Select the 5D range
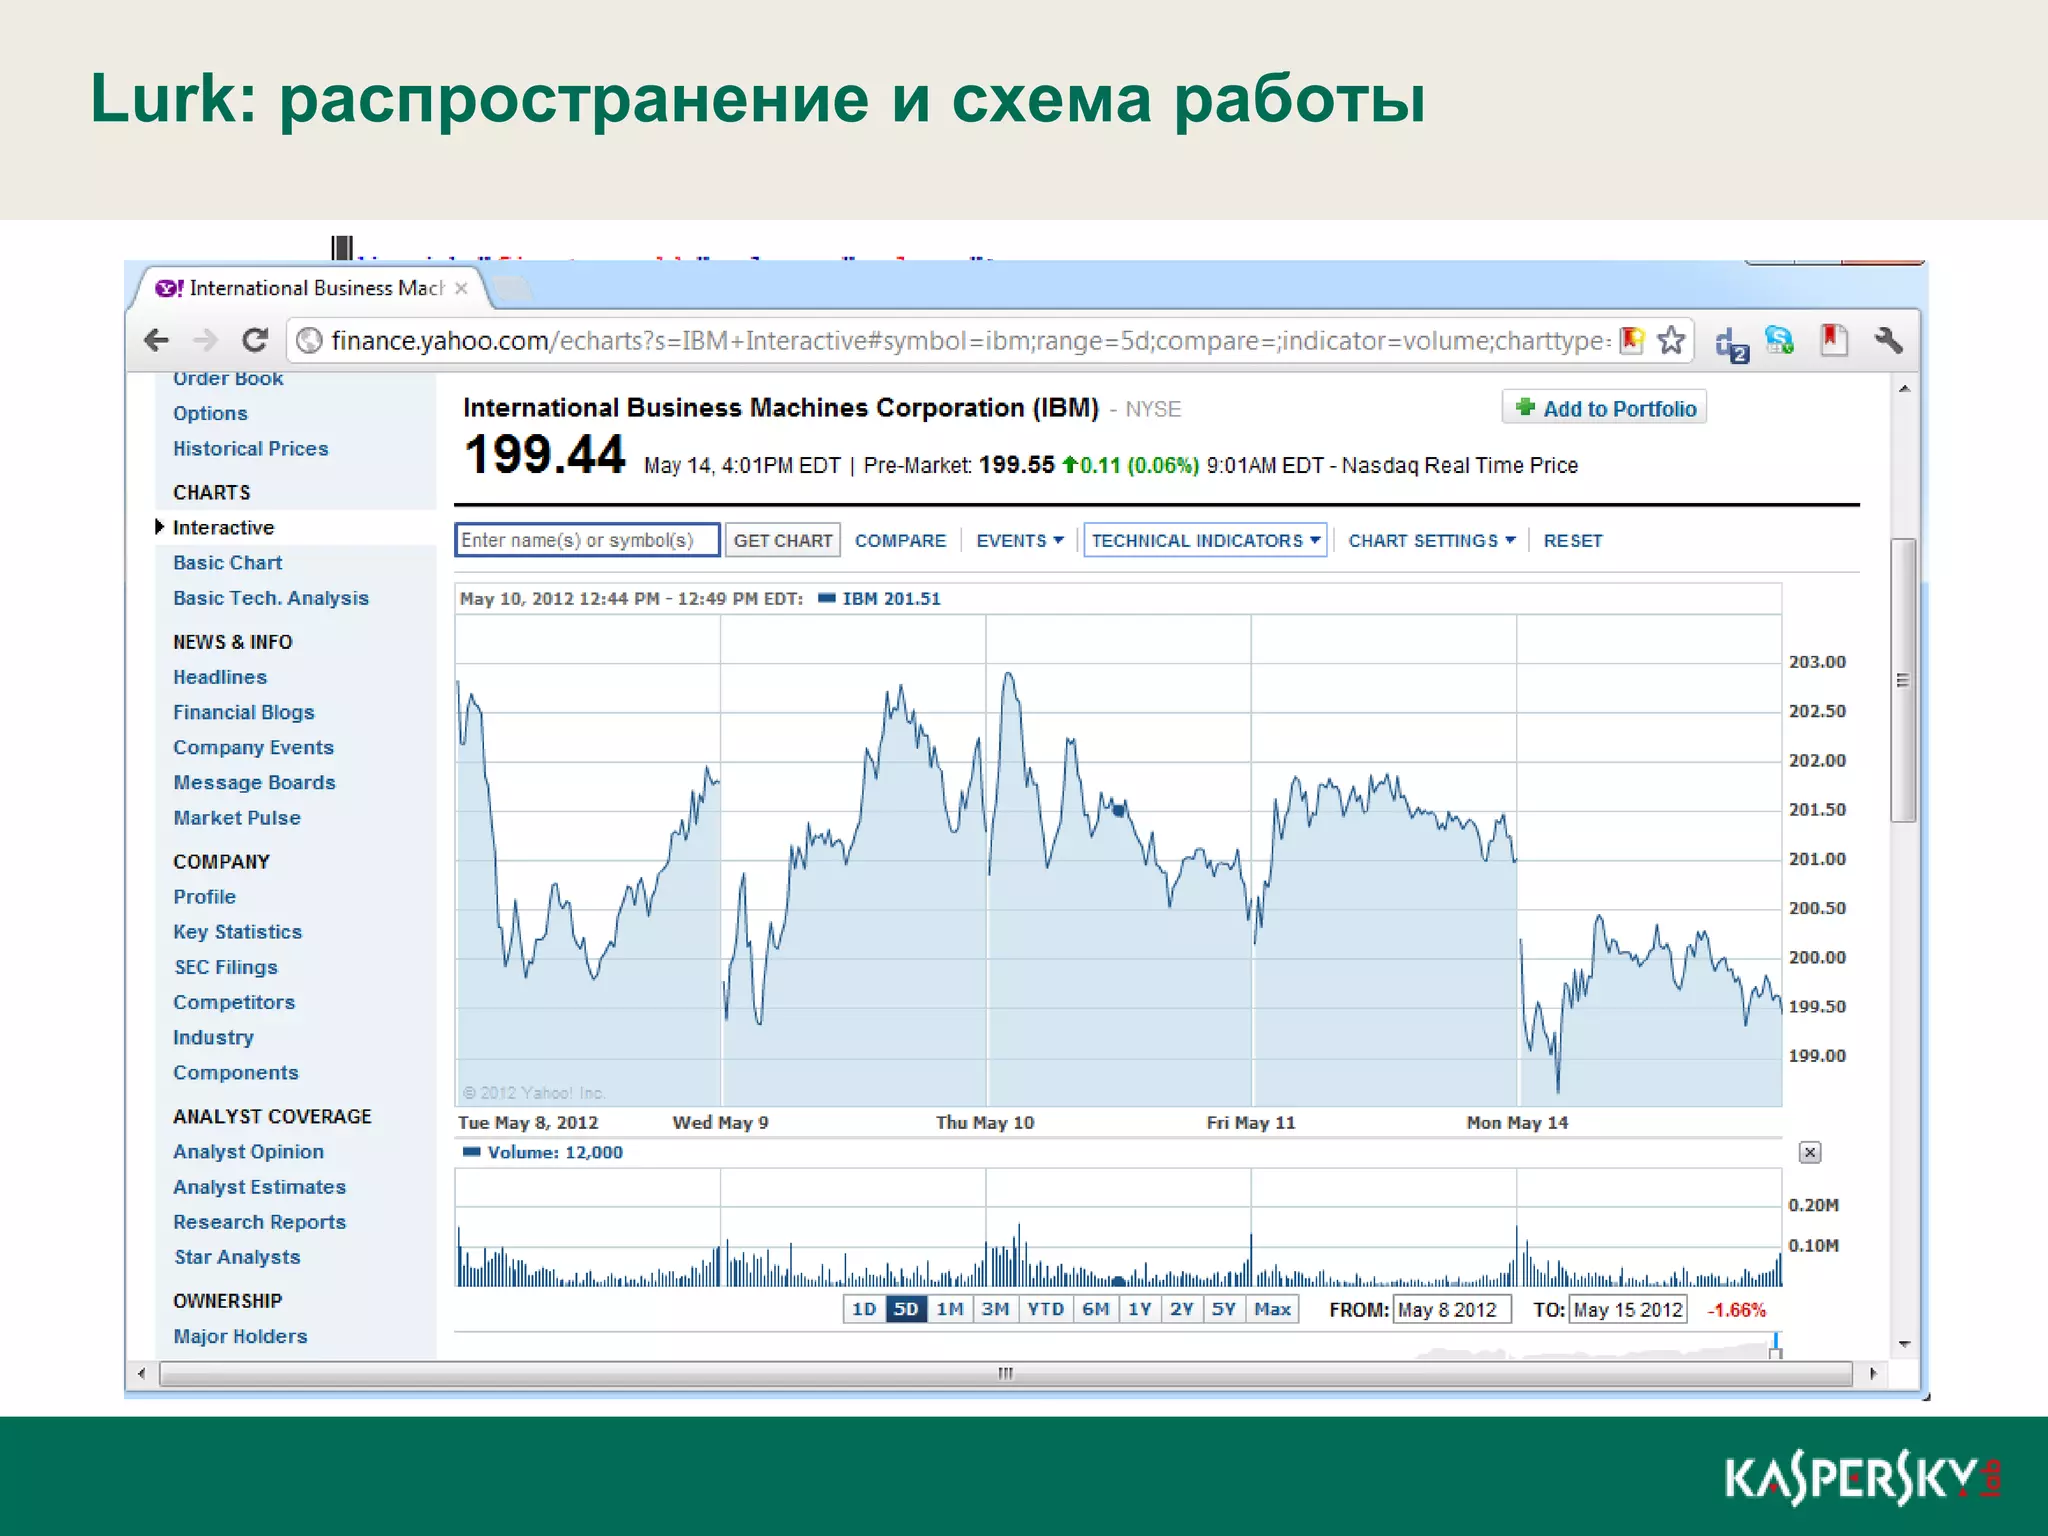The height and width of the screenshot is (1536, 2048). click(x=906, y=1309)
